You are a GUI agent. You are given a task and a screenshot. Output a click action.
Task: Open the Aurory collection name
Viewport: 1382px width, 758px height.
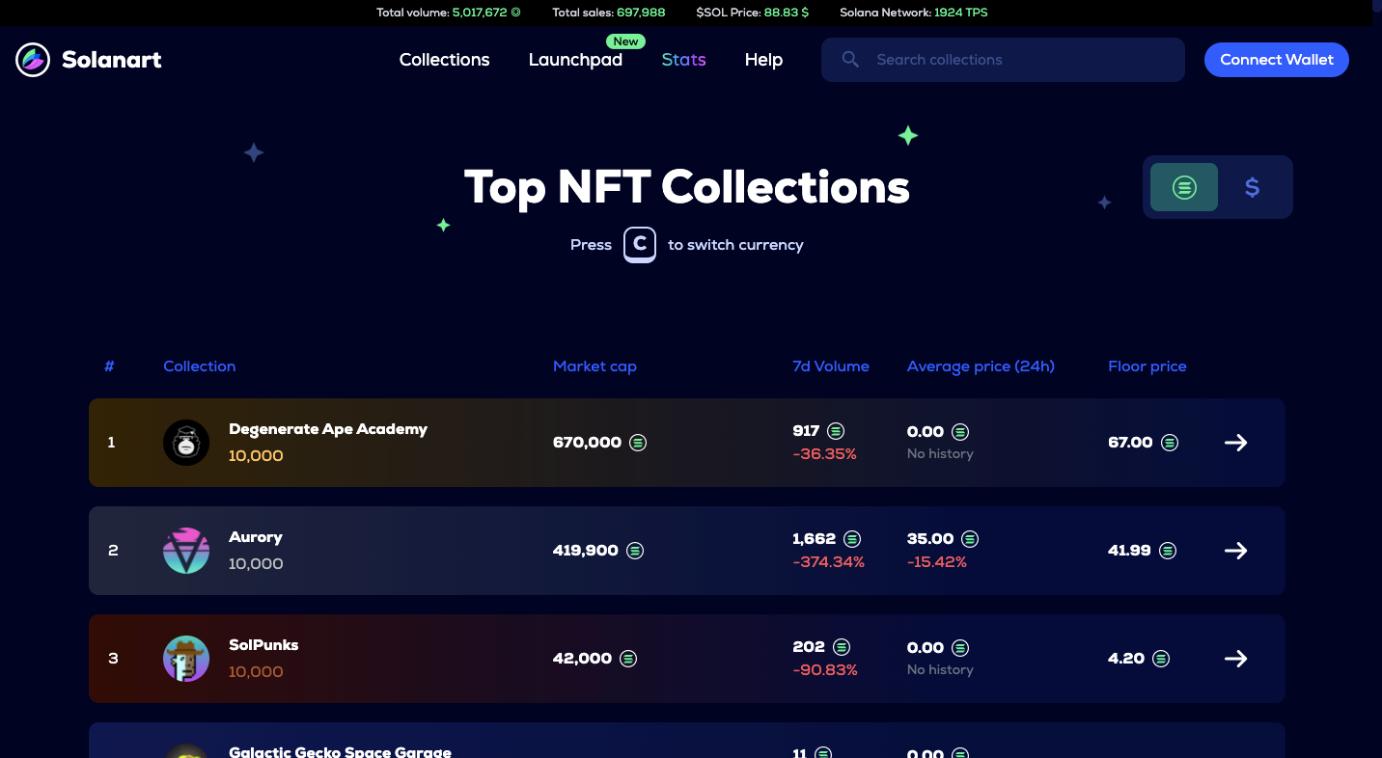255,537
